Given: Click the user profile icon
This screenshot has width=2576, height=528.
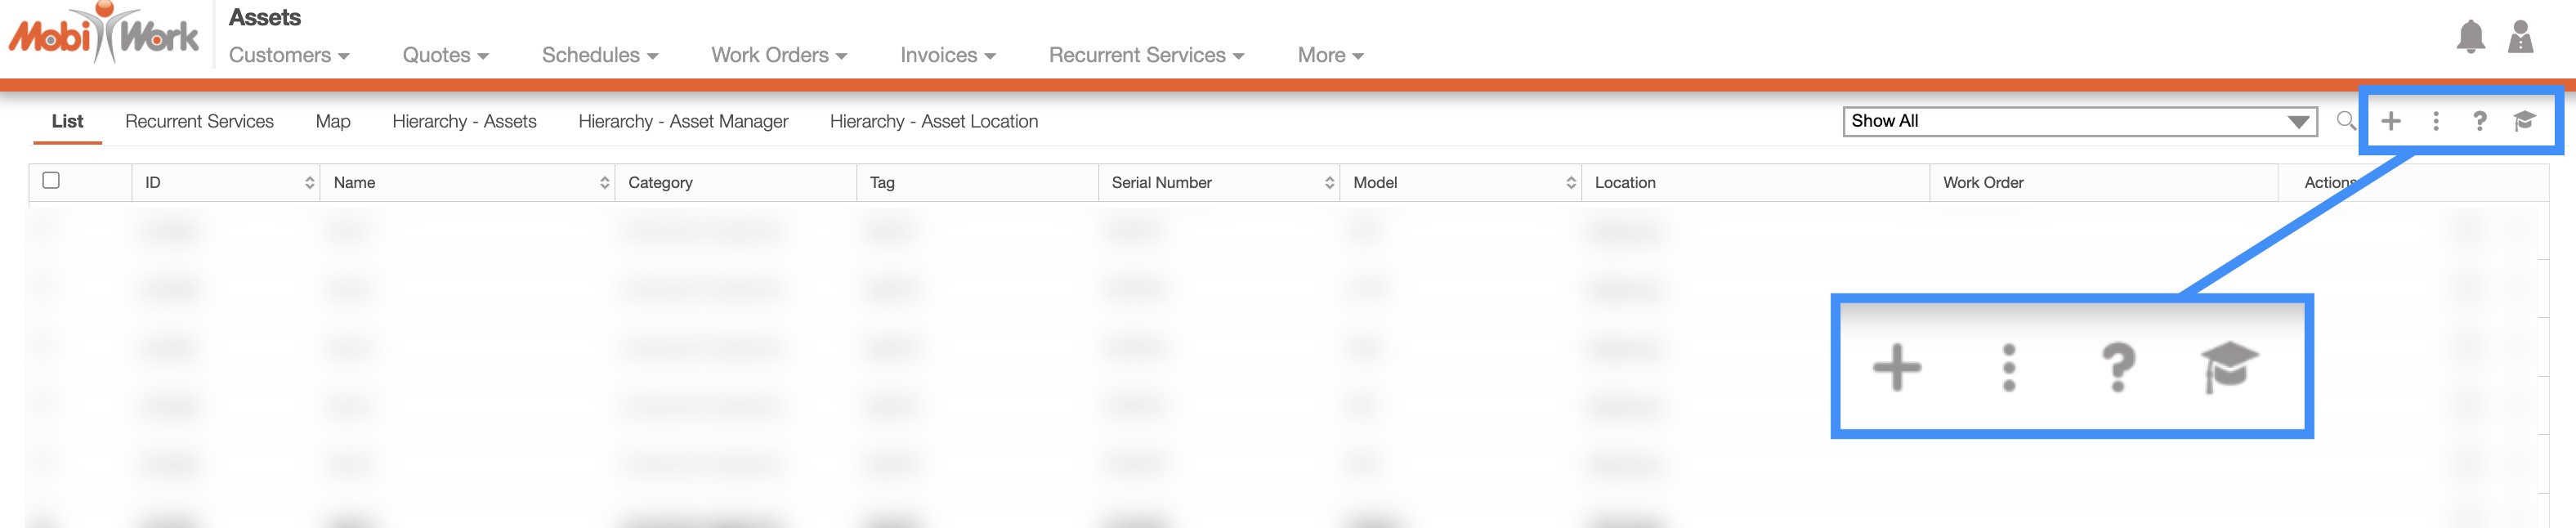Looking at the screenshot, I should click(2520, 37).
